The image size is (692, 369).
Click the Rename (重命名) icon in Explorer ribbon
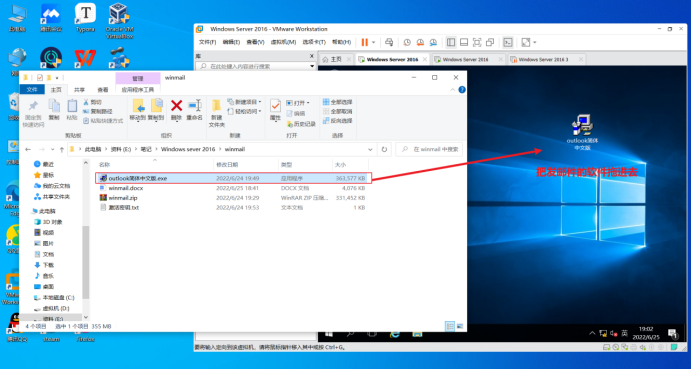point(194,105)
